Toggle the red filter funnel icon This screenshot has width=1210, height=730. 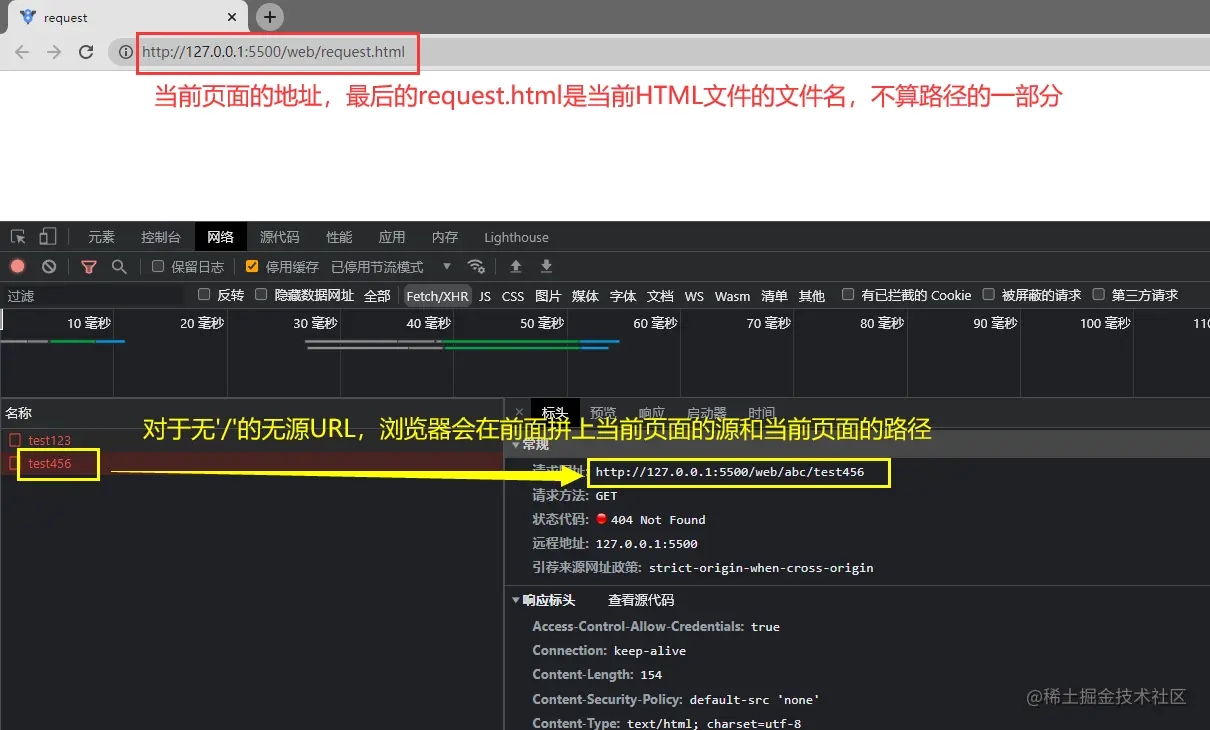89,267
